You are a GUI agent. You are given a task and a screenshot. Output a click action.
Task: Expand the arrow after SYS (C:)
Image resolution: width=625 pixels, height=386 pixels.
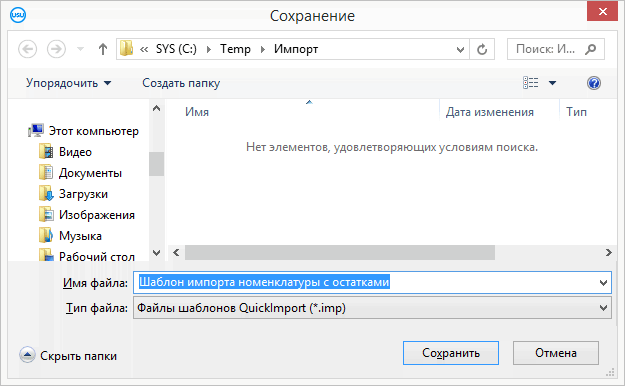(209, 49)
